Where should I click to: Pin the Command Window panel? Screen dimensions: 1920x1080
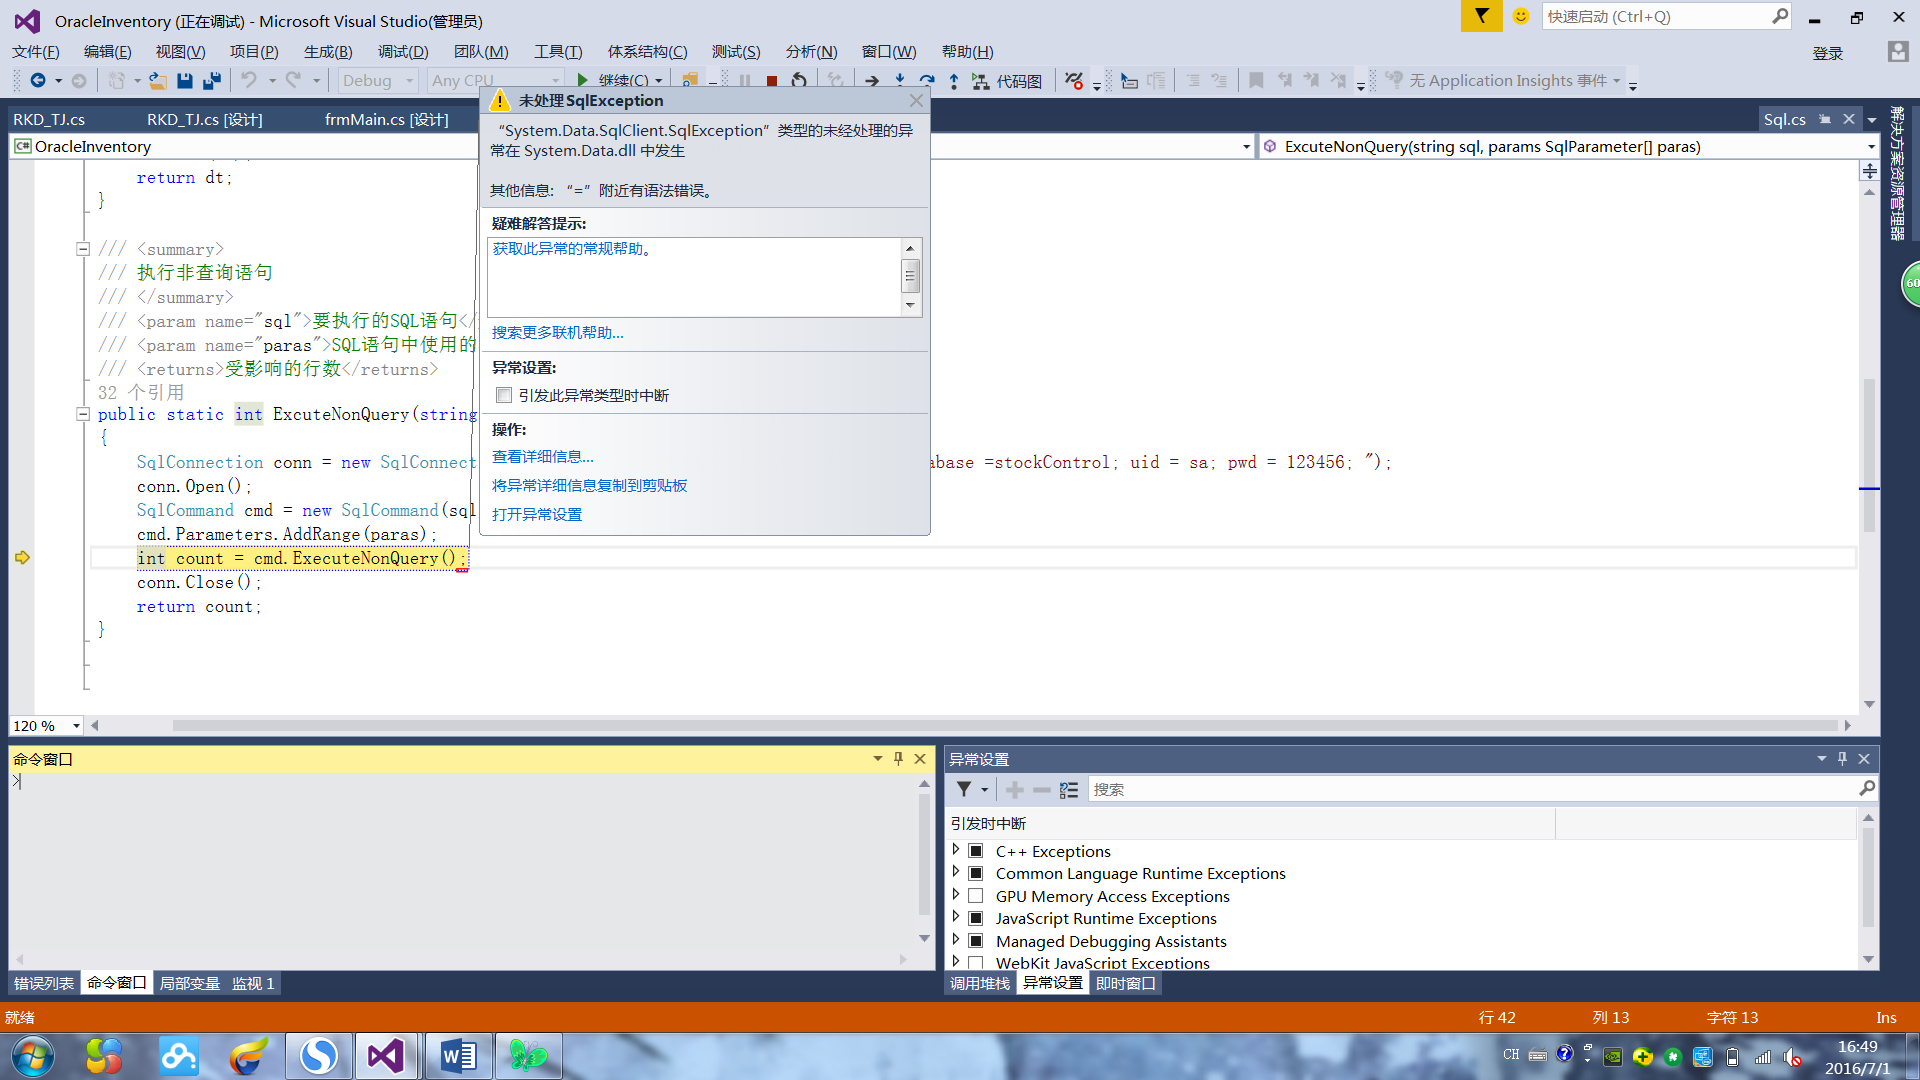coord(898,759)
